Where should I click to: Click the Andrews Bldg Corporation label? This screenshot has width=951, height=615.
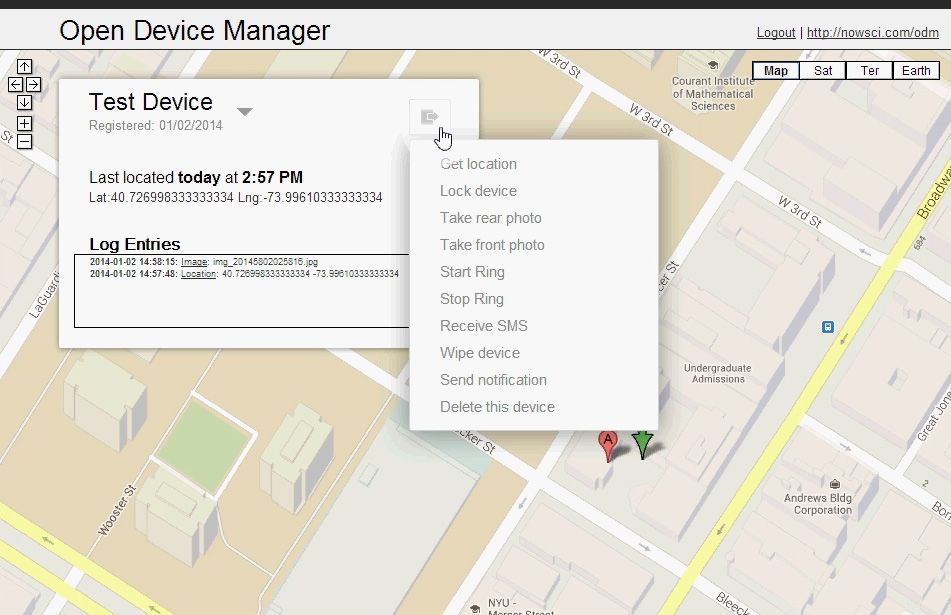pyautogui.click(x=818, y=504)
